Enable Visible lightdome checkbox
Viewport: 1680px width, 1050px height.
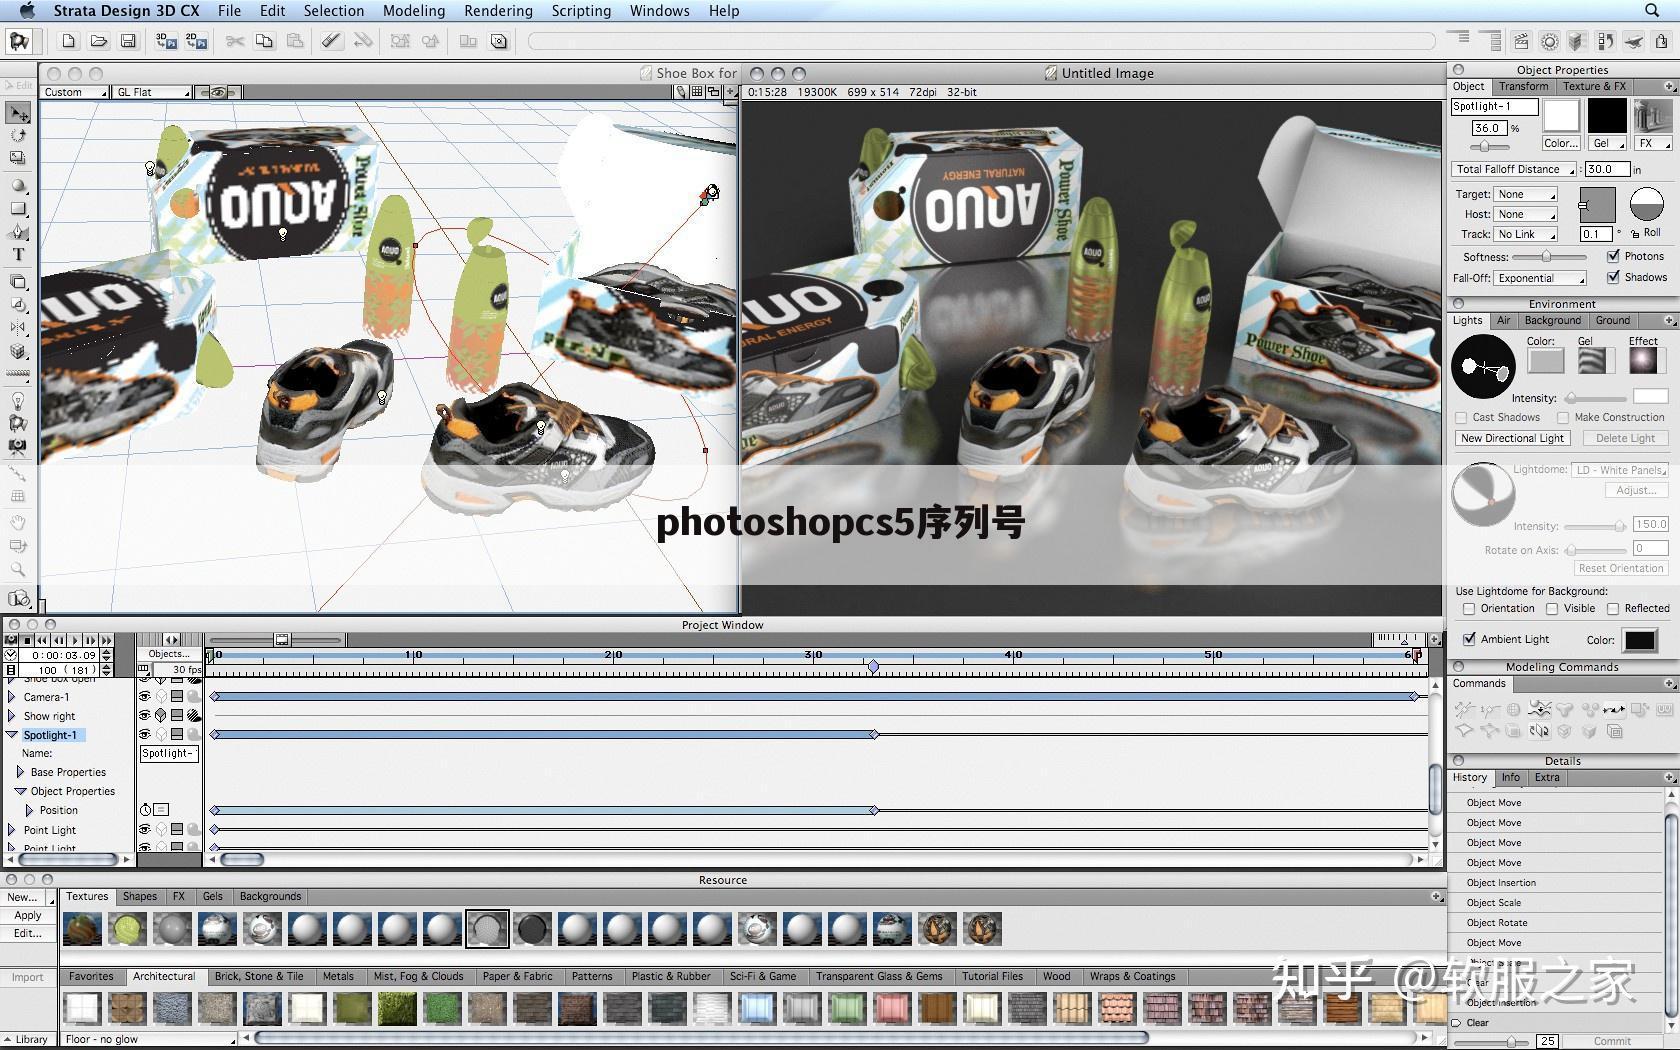point(1552,608)
